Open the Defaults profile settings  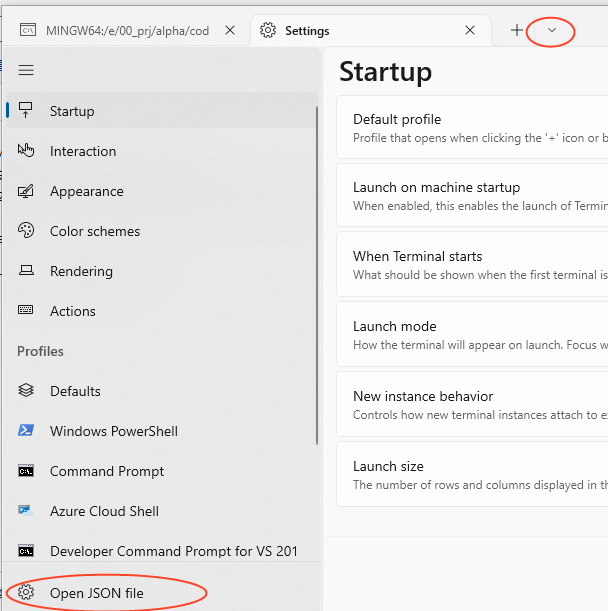coord(75,391)
